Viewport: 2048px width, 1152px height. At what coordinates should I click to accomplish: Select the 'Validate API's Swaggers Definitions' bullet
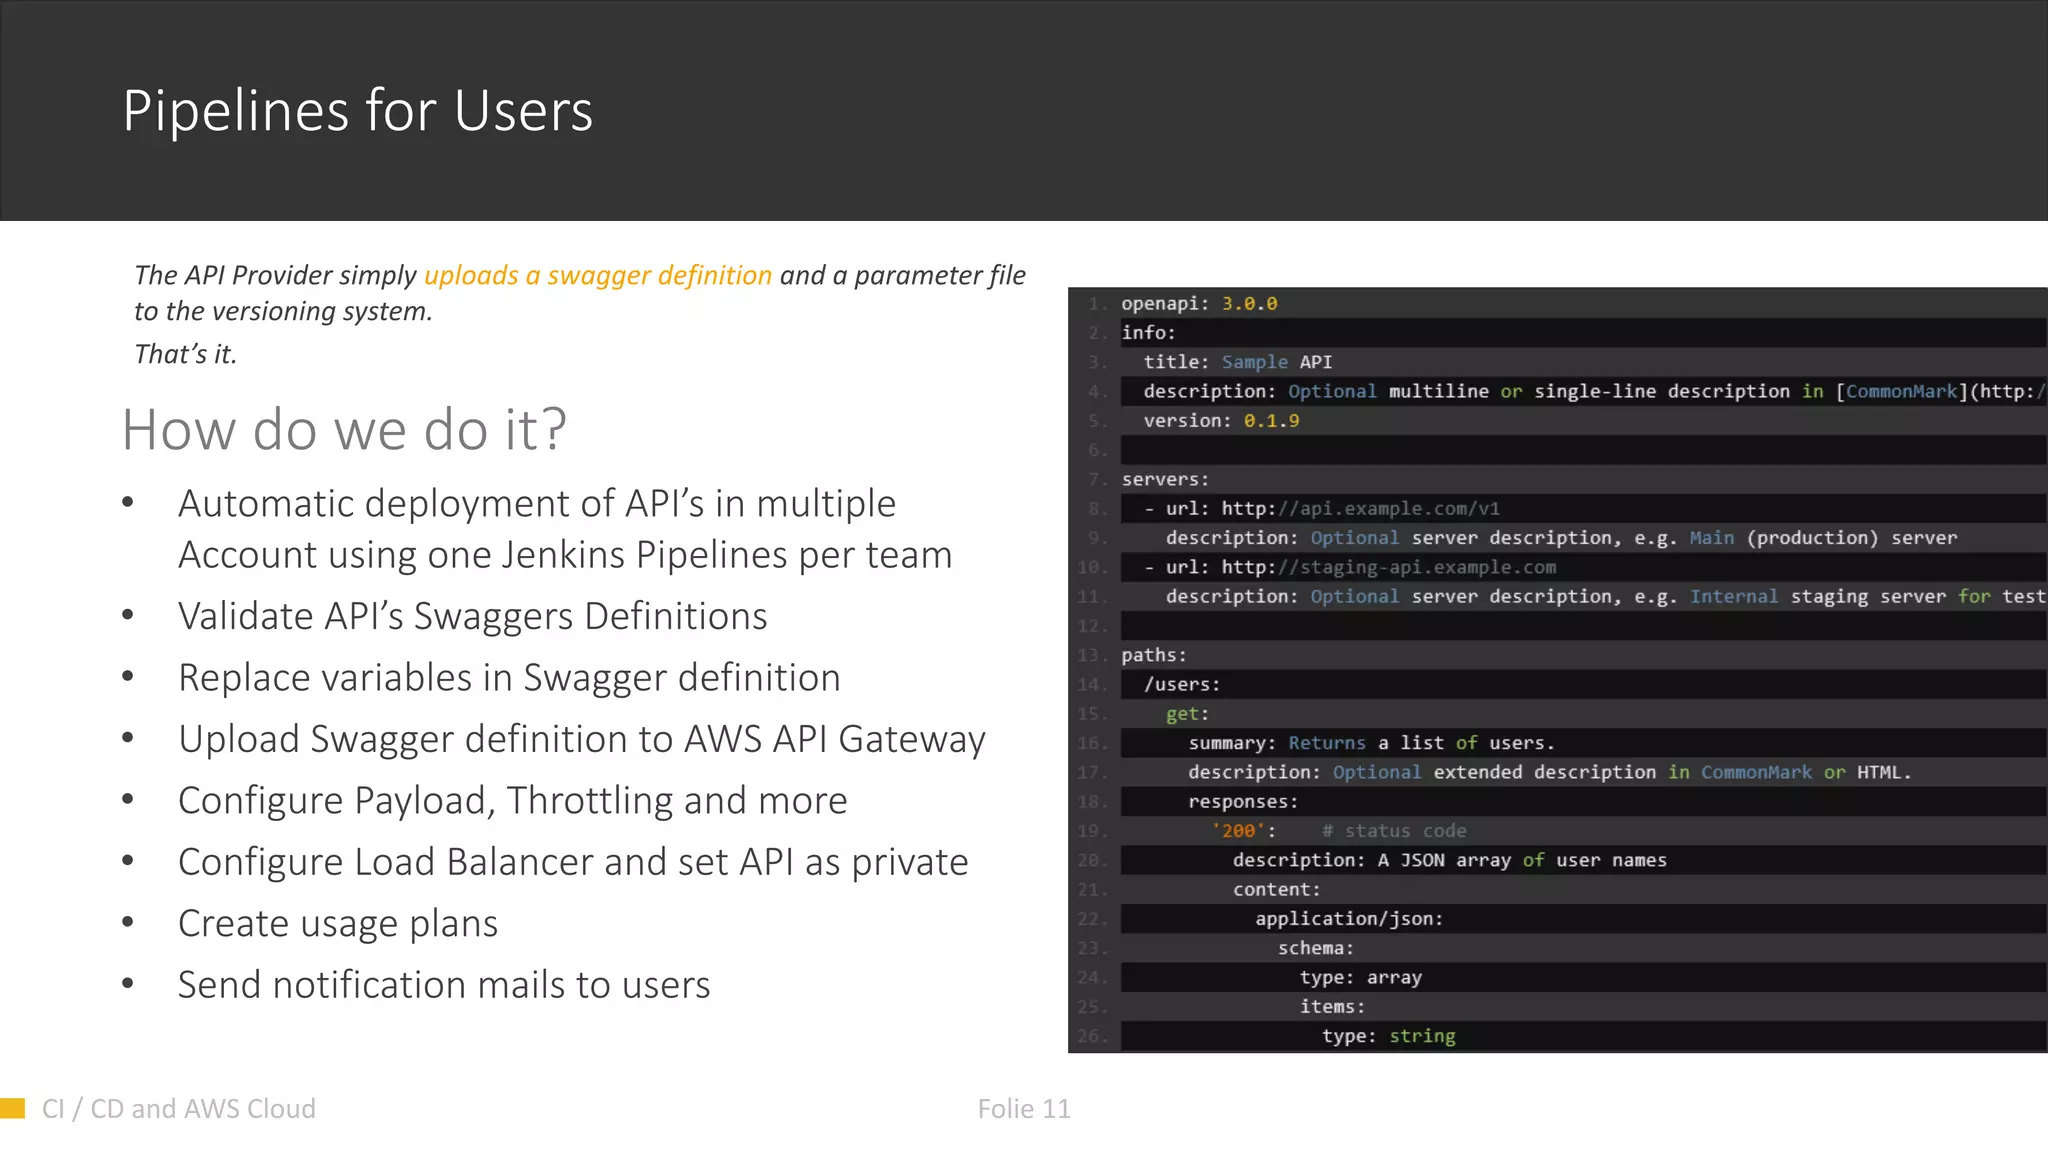pyautogui.click(x=472, y=616)
